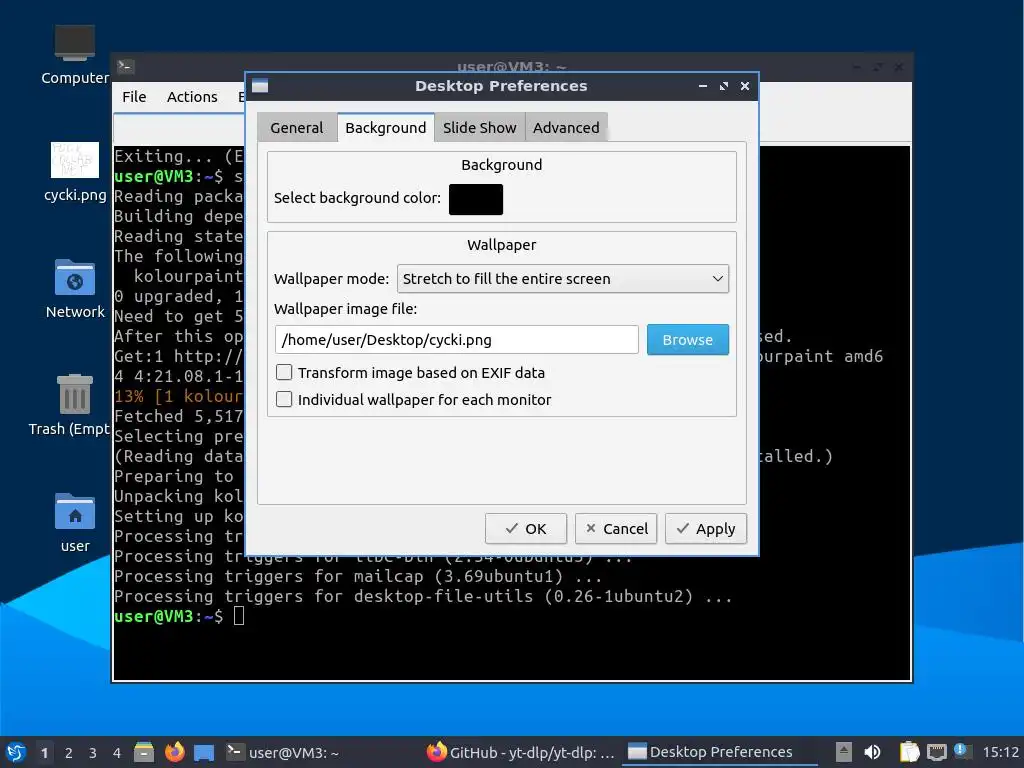Open the Lubuntu application menu
Viewport: 1024px width, 768px height.
16,752
